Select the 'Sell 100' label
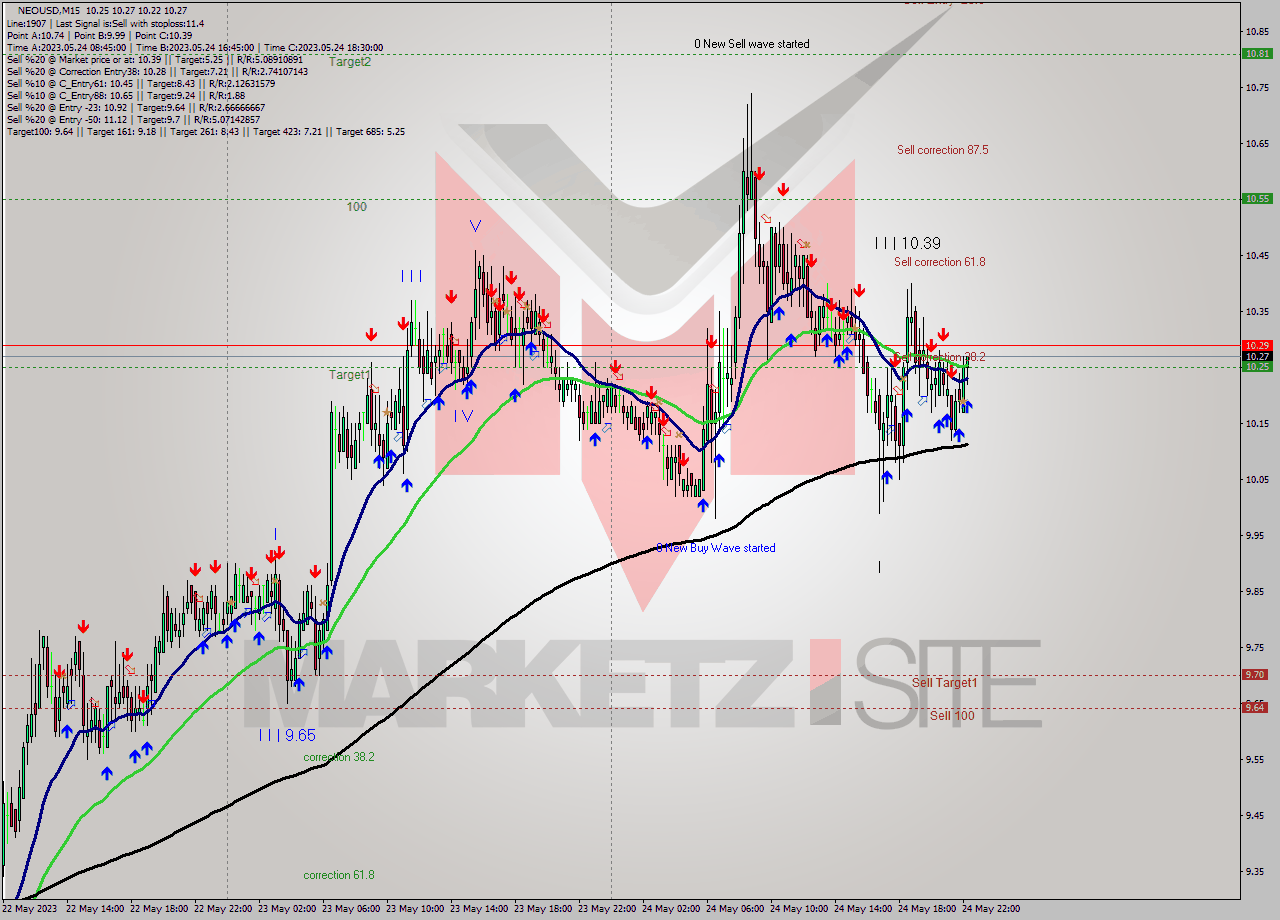1280x920 pixels. click(952, 716)
